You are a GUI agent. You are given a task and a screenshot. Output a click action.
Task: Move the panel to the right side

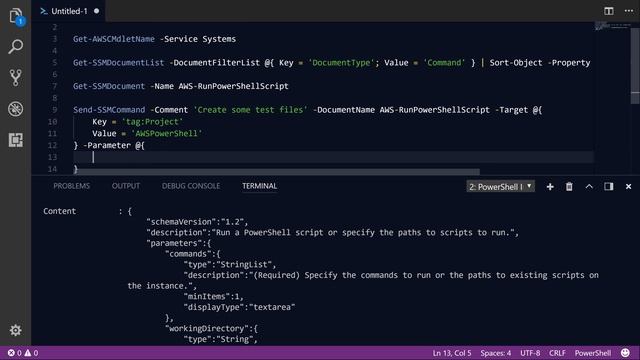click(609, 187)
